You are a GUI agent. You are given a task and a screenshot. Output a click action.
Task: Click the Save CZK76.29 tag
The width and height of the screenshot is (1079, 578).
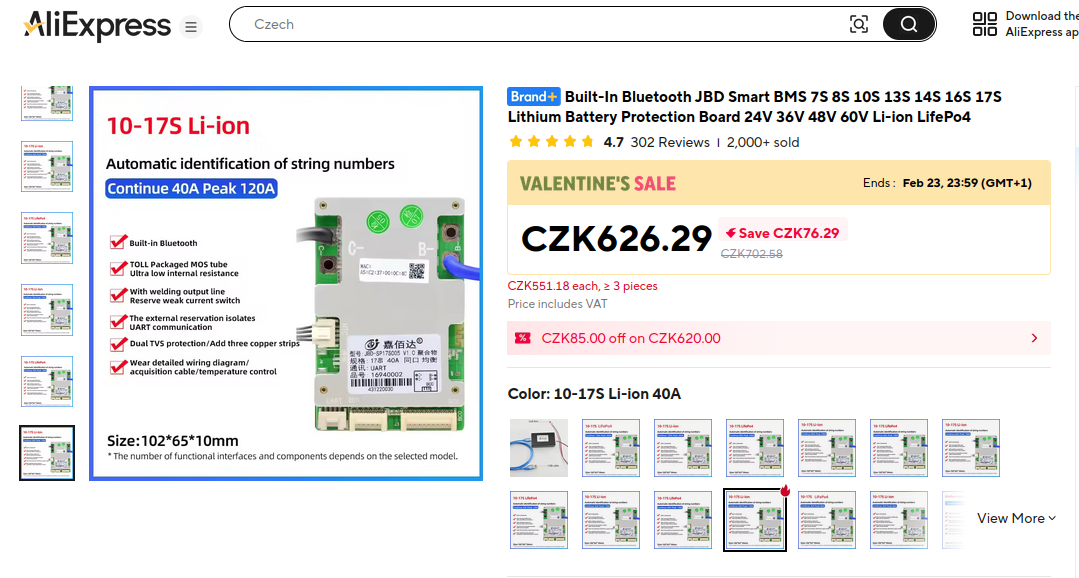[782, 233]
